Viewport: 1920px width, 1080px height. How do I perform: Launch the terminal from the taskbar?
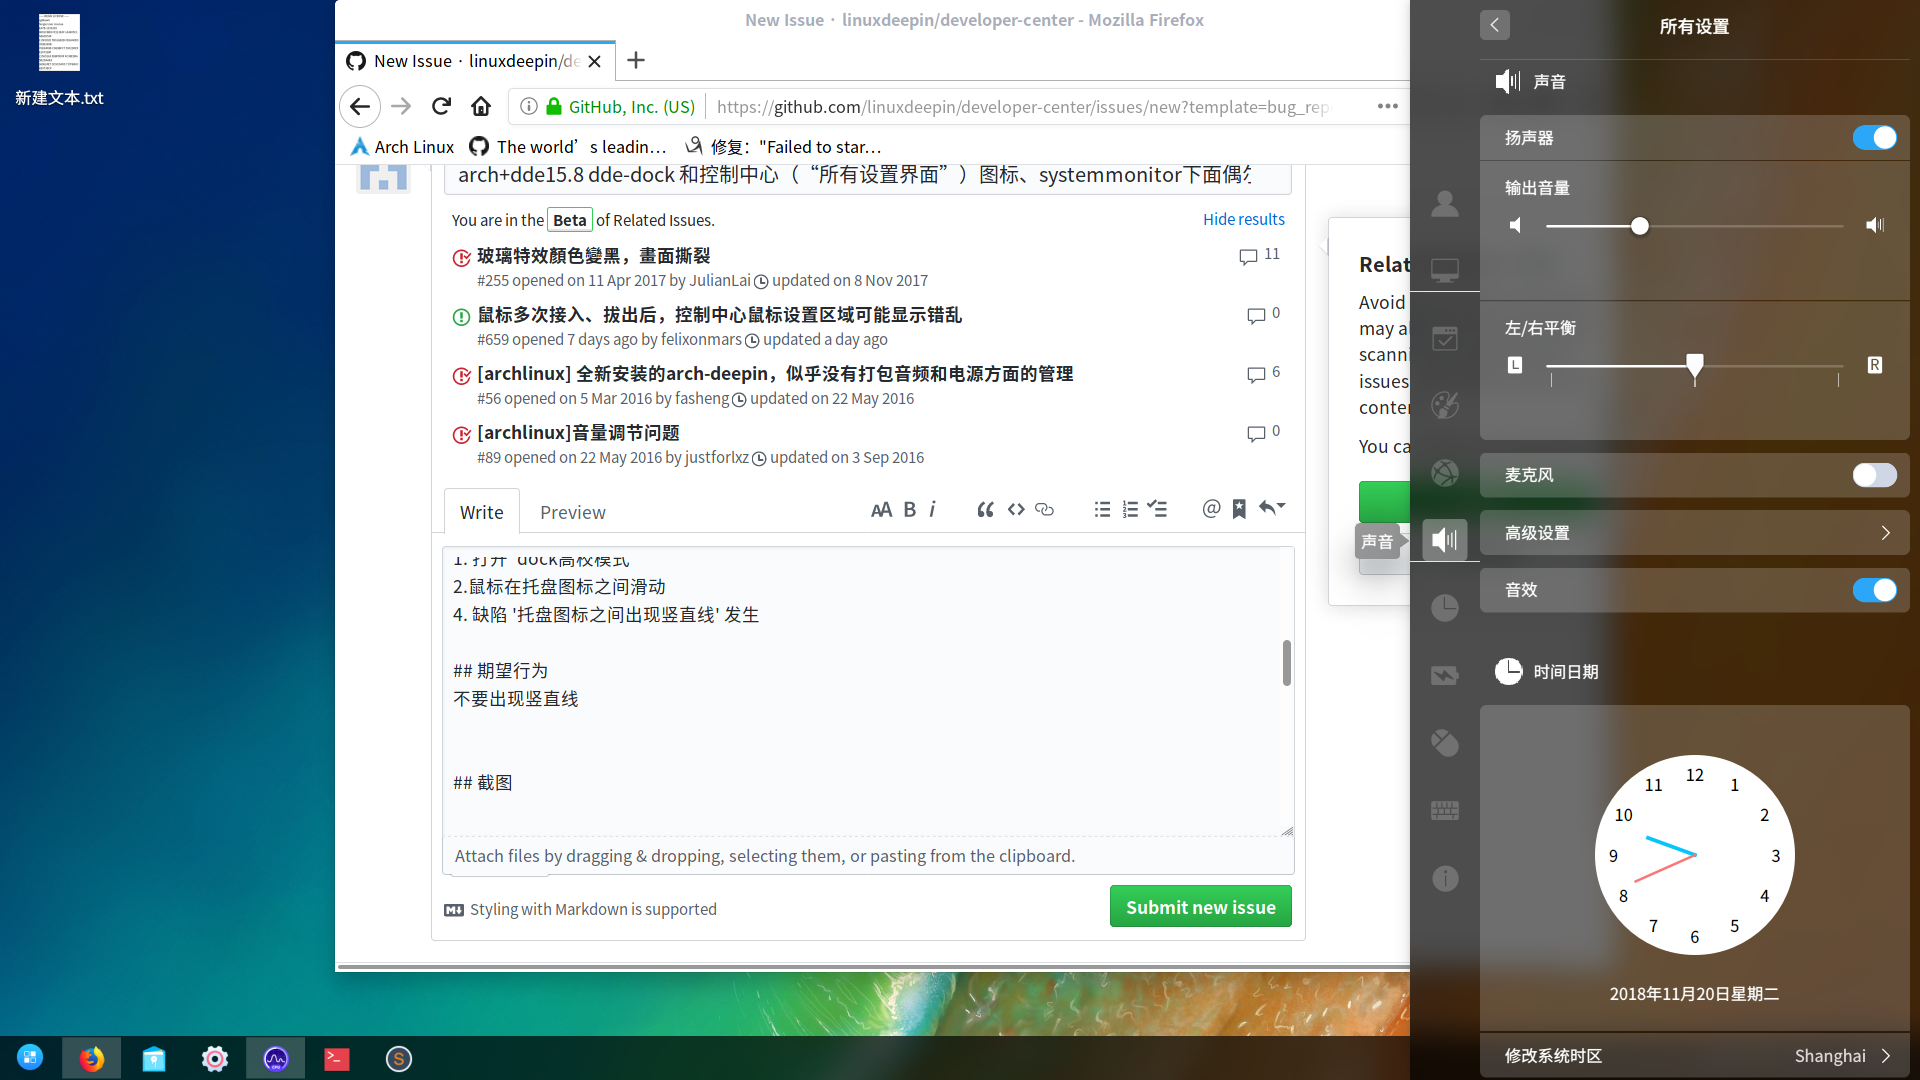336,1058
